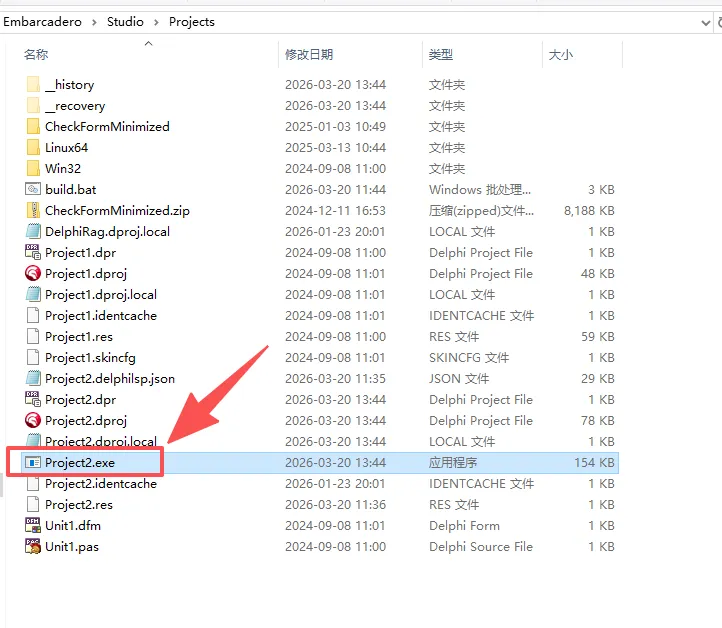722x628 pixels.
Task: Click the SKINCFG 文件 type cell
Action: tap(469, 358)
